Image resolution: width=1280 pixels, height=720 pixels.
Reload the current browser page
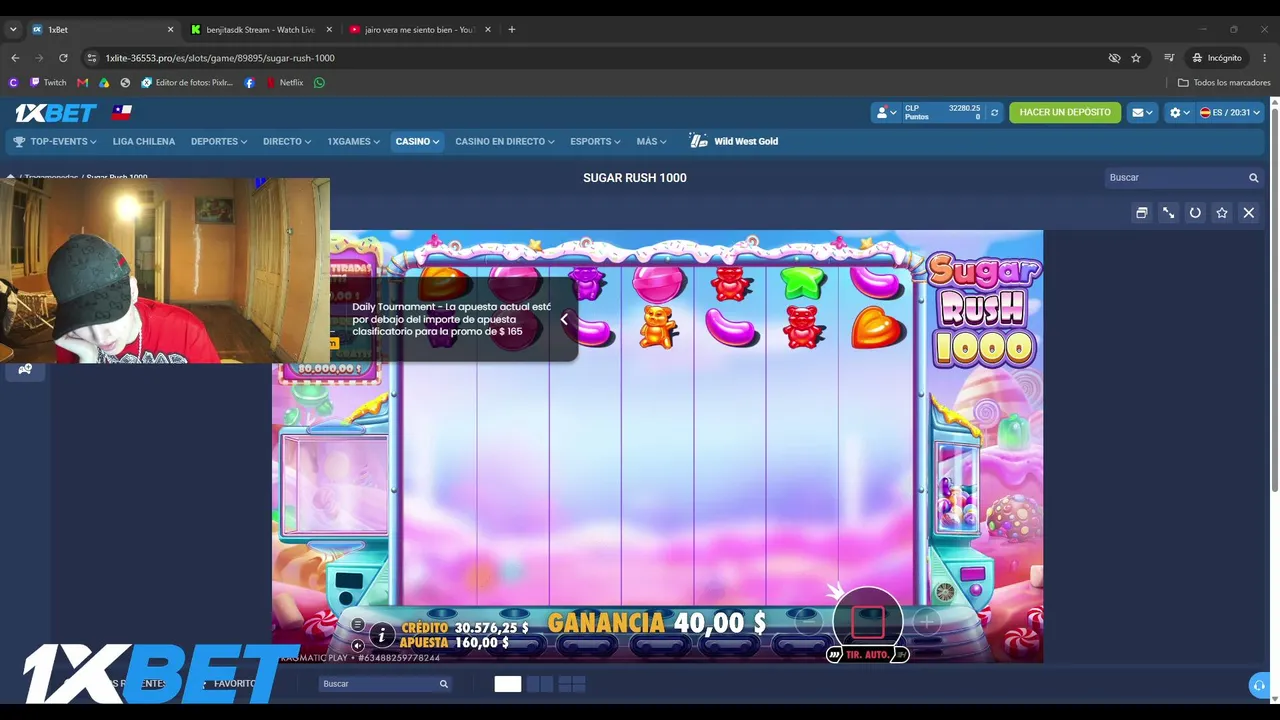tap(63, 58)
